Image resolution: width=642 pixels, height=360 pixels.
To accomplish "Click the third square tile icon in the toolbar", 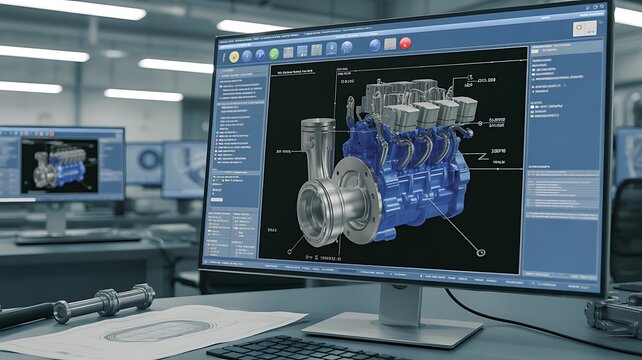I will (316, 50).
